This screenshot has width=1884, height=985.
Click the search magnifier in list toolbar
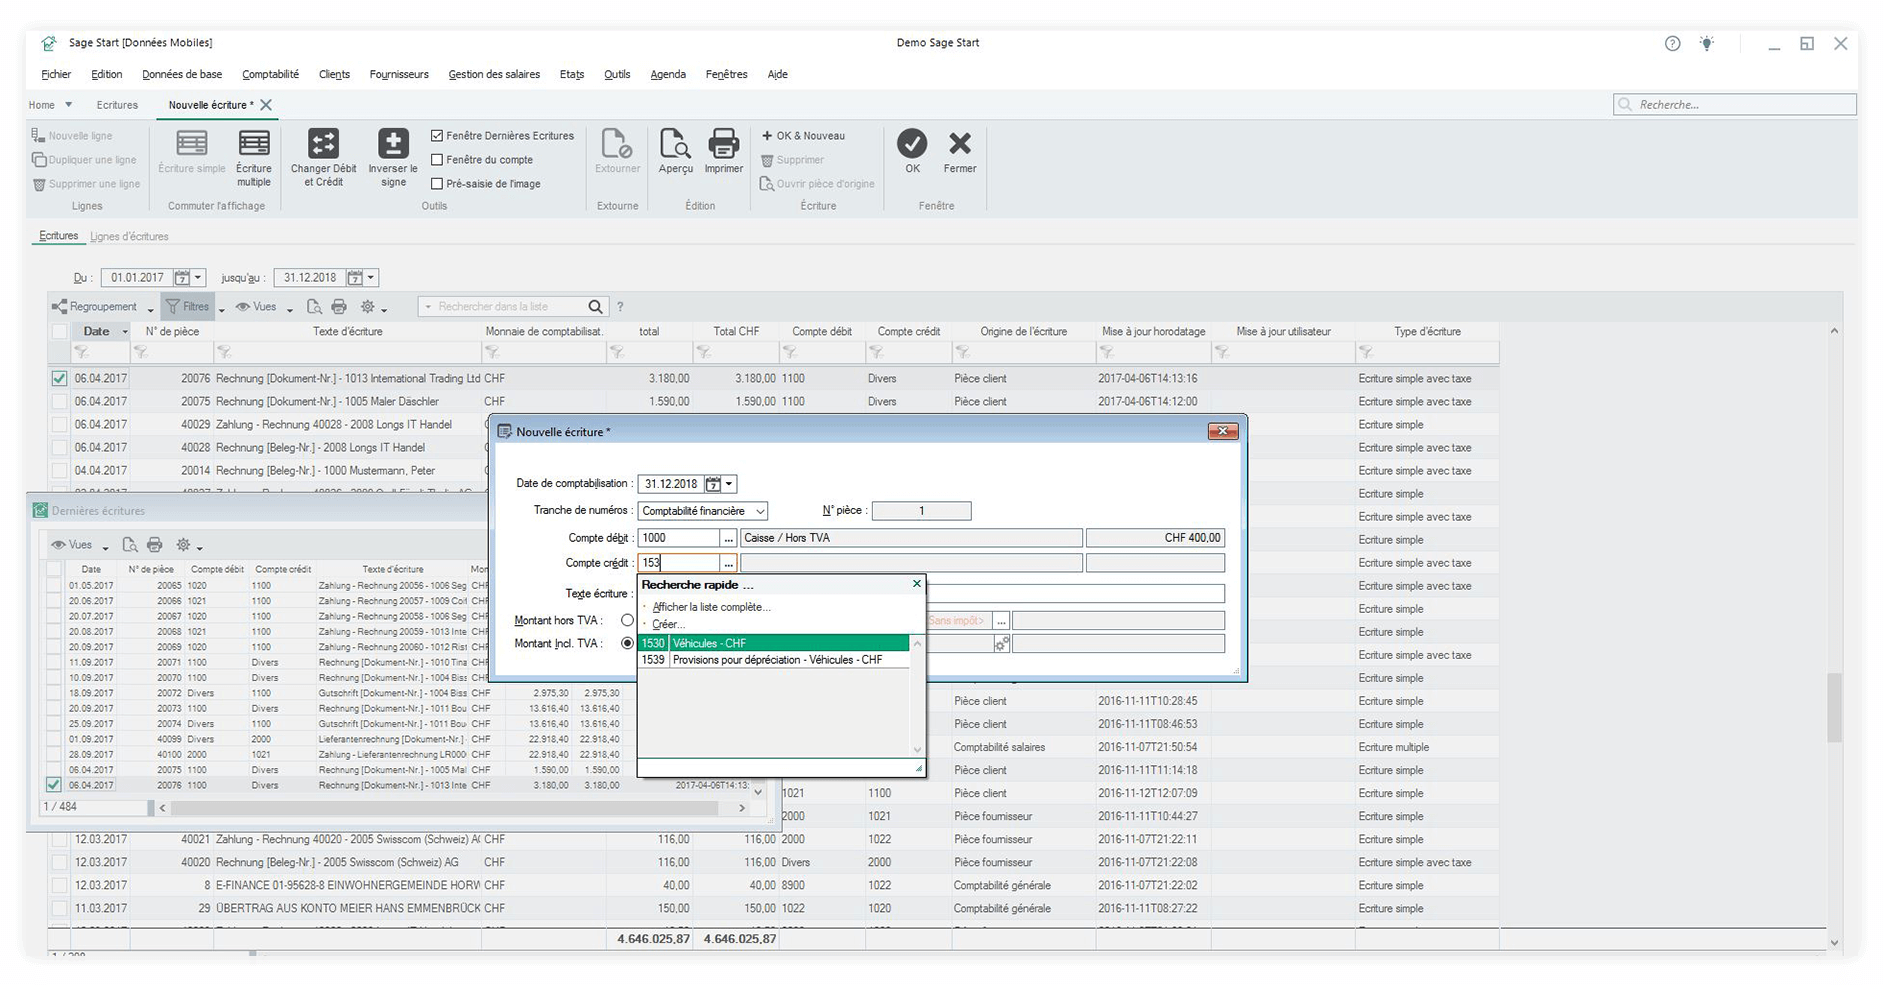pos(595,307)
